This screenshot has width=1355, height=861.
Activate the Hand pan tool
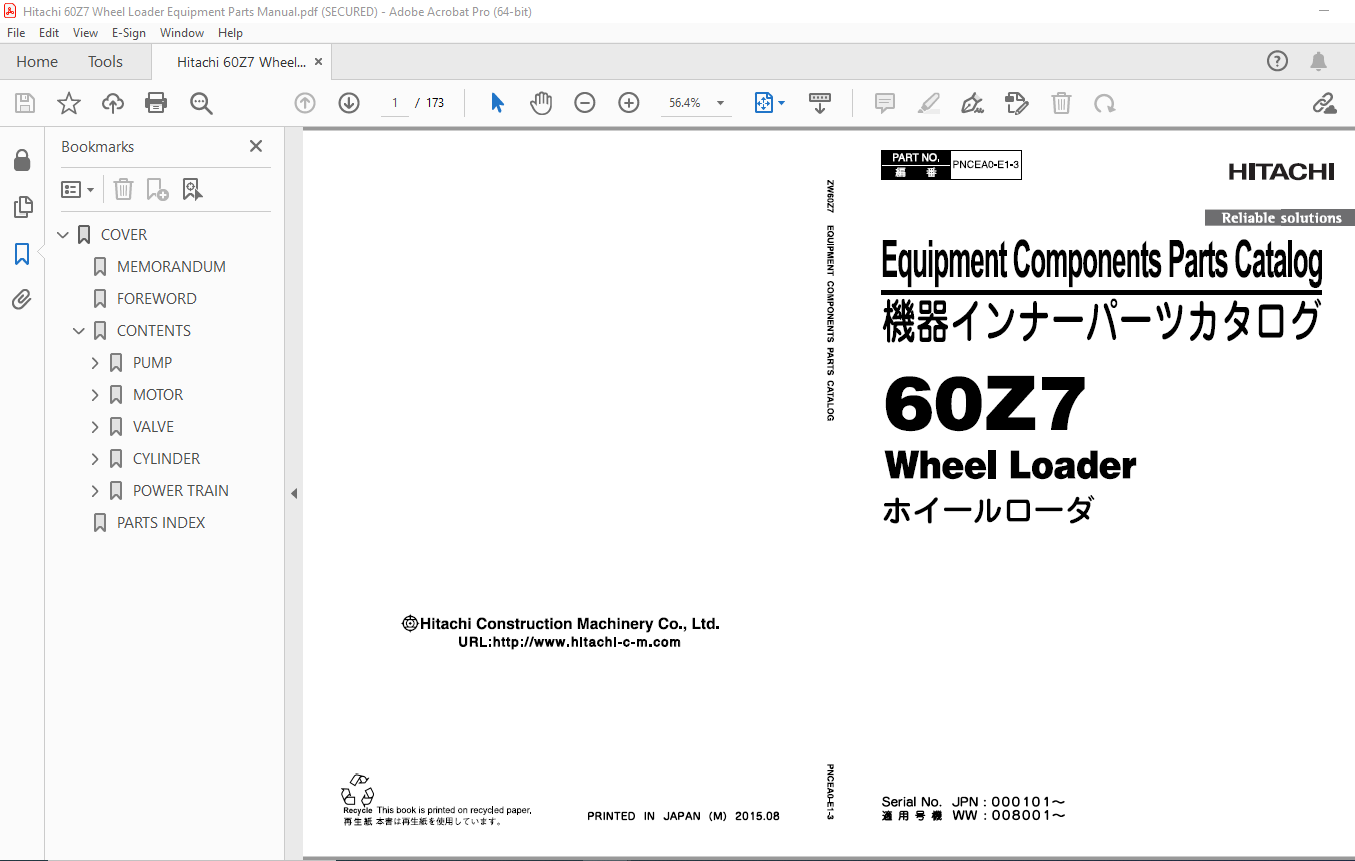[x=541, y=103]
